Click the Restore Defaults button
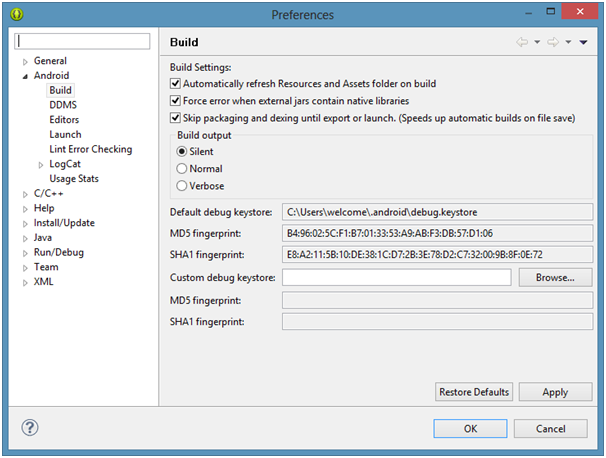 point(474,392)
